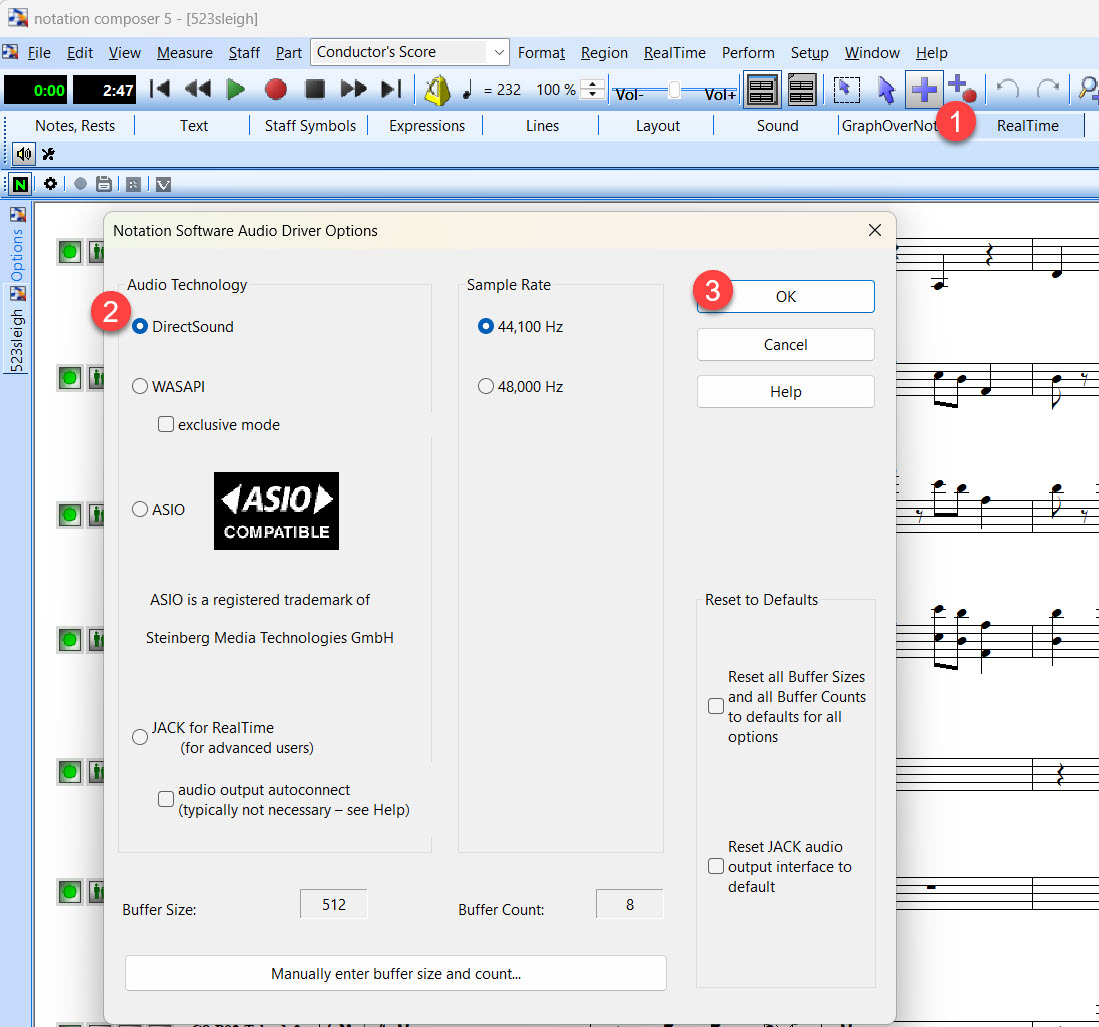The image size is (1099, 1027).
Task: Open the Perform menu
Action: [747, 53]
